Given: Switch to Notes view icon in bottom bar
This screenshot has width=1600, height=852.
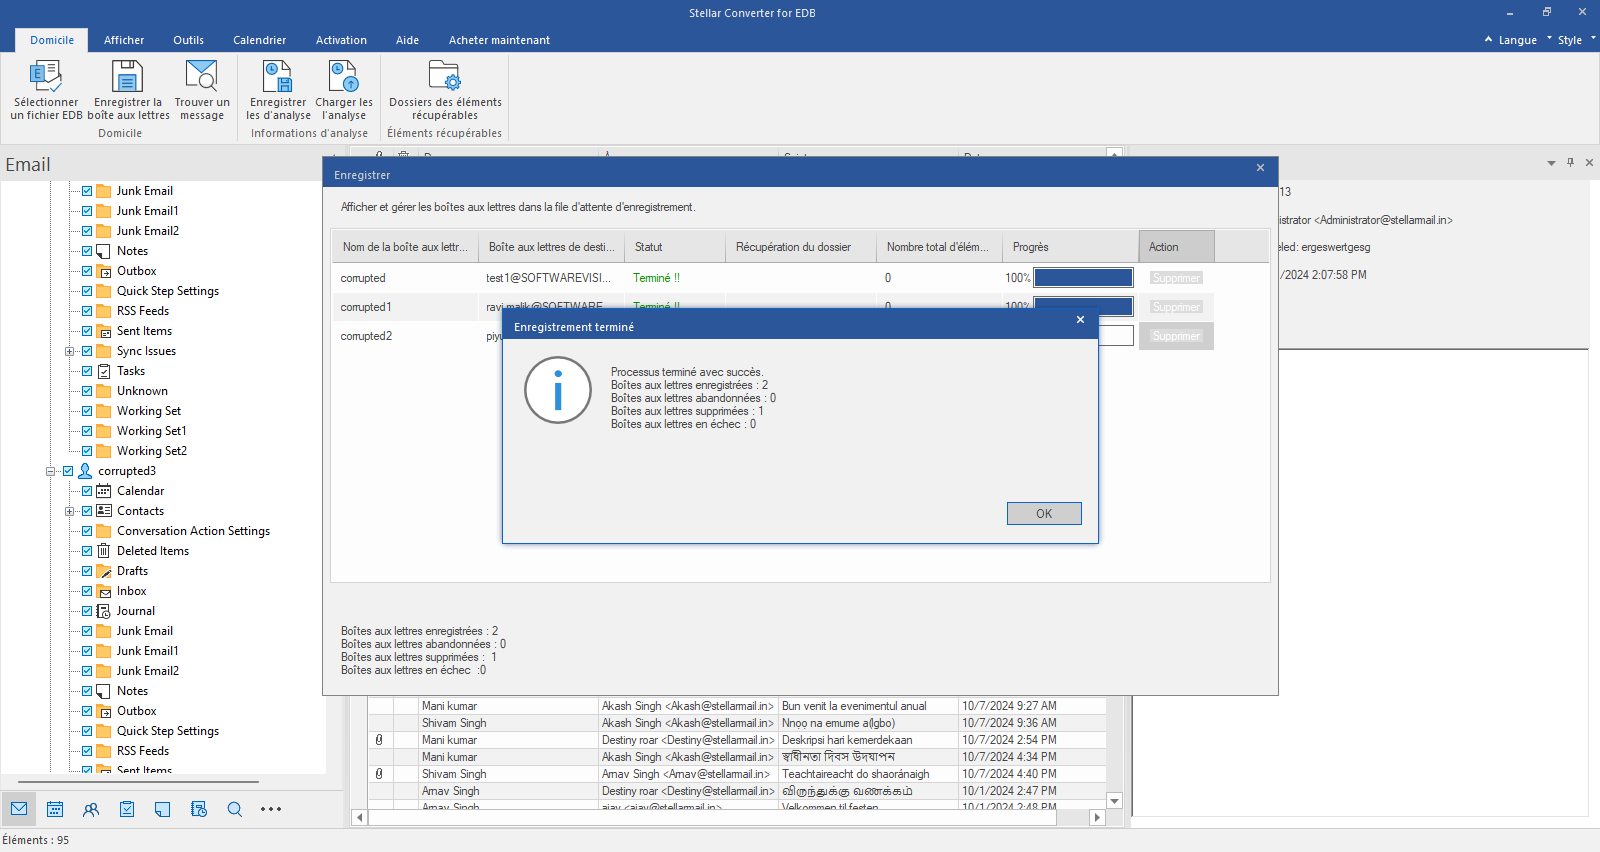Looking at the screenshot, I should click(163, 809).
